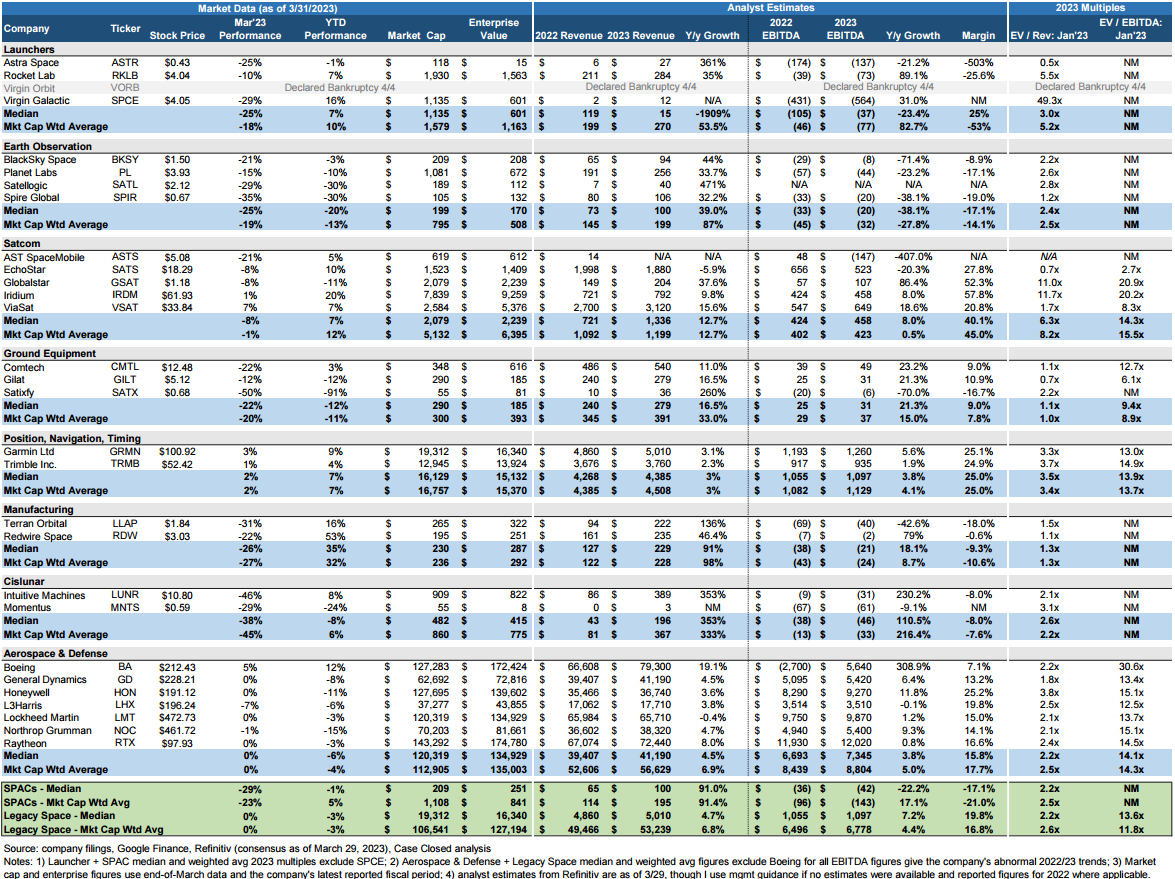Screen dimensions: 1175x879
Task: Click the General Dynamics company name
Action: point(45,680)
